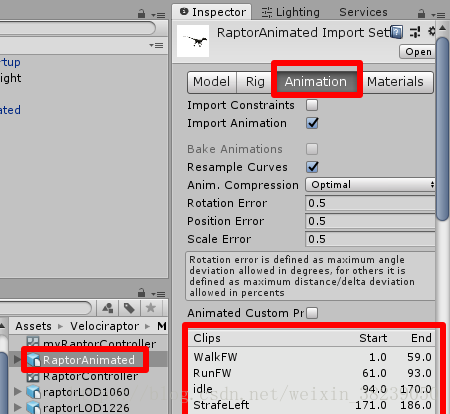Select the Animation import tab

316,82
